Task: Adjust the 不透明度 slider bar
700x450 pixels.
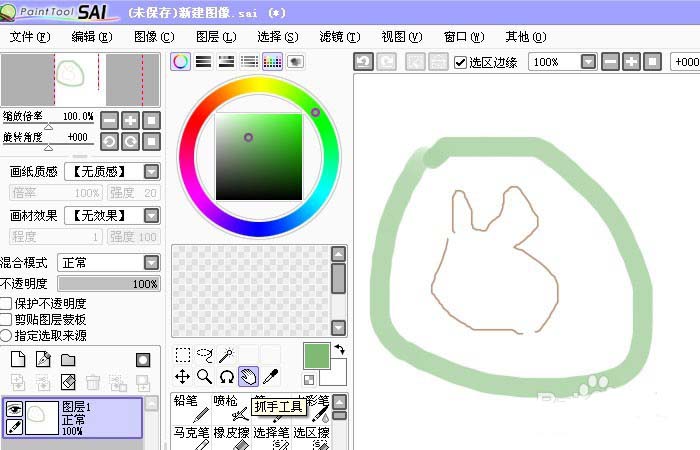Action: (109, 283)
